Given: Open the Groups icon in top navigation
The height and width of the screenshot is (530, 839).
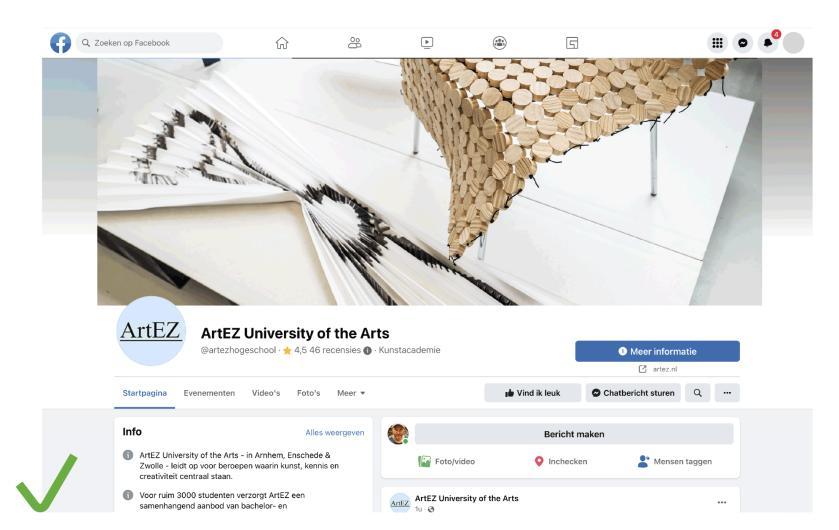Looking at the screenshot, I should tap(500, 43).
